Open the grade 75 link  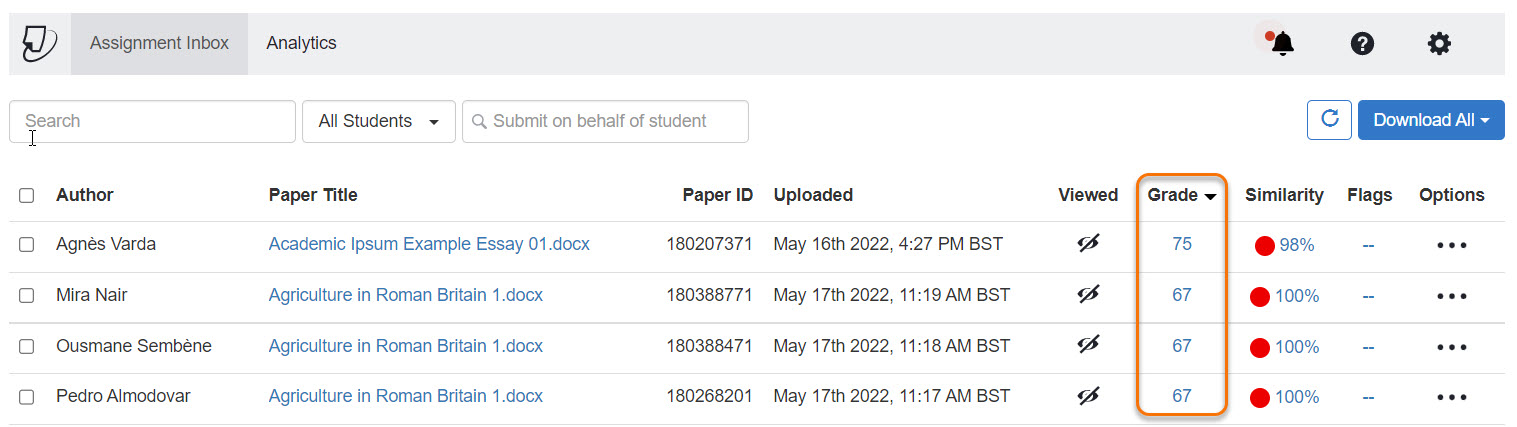(1182, 244)
